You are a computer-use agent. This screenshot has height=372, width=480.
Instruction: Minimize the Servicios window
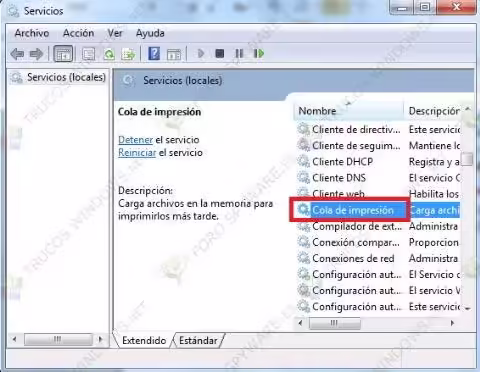[402, 7]
